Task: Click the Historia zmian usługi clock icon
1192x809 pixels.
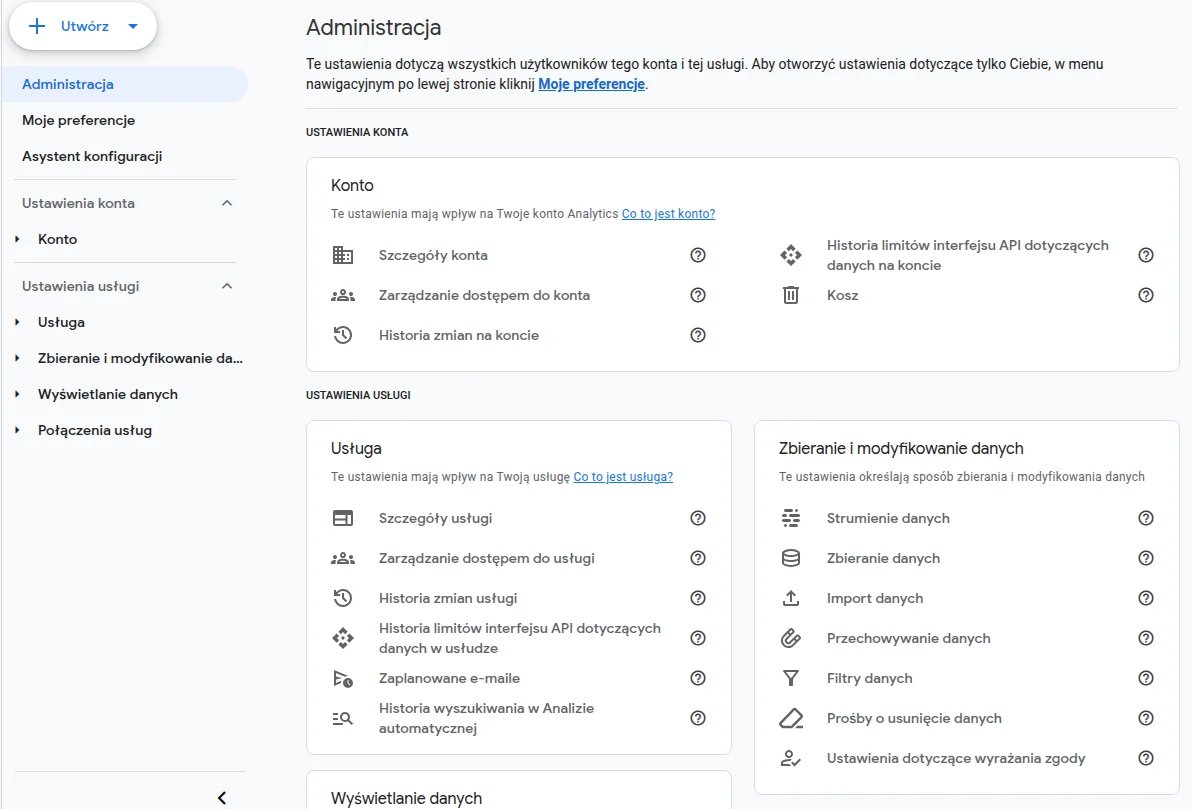Action: tap(343, 598)
